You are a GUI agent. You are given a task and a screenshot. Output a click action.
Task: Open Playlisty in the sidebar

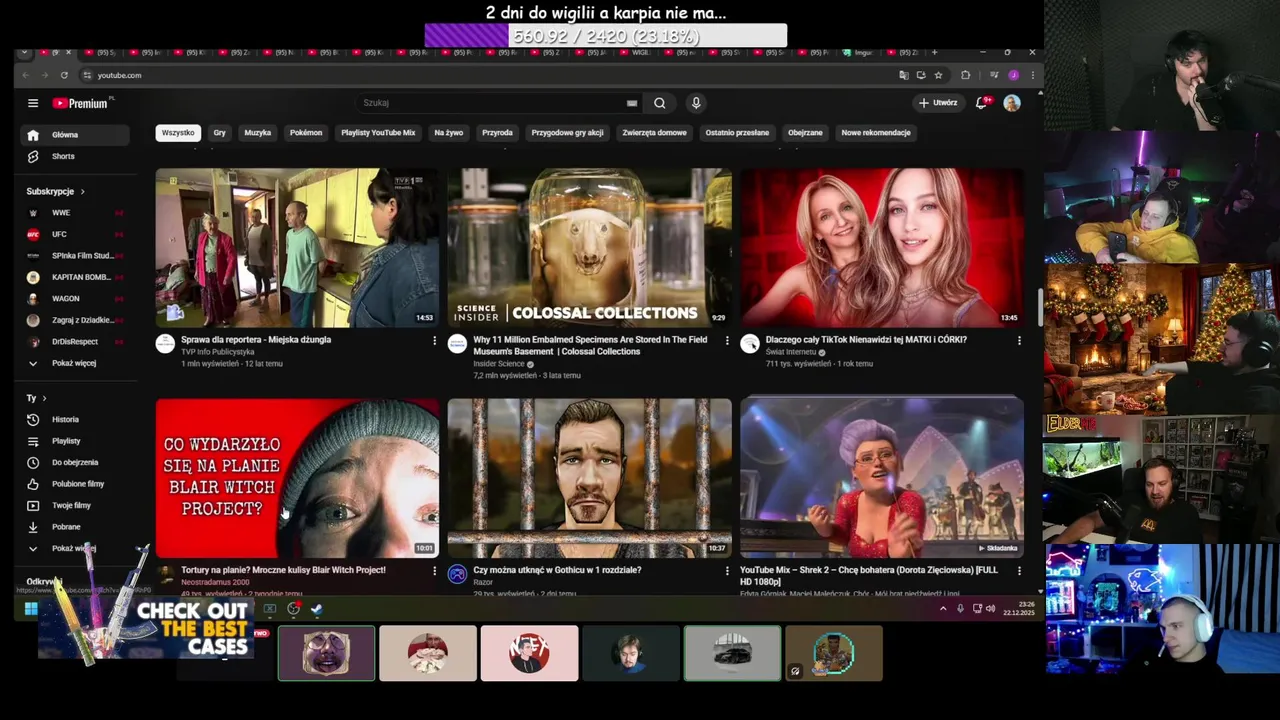click(x=76, y=441)
